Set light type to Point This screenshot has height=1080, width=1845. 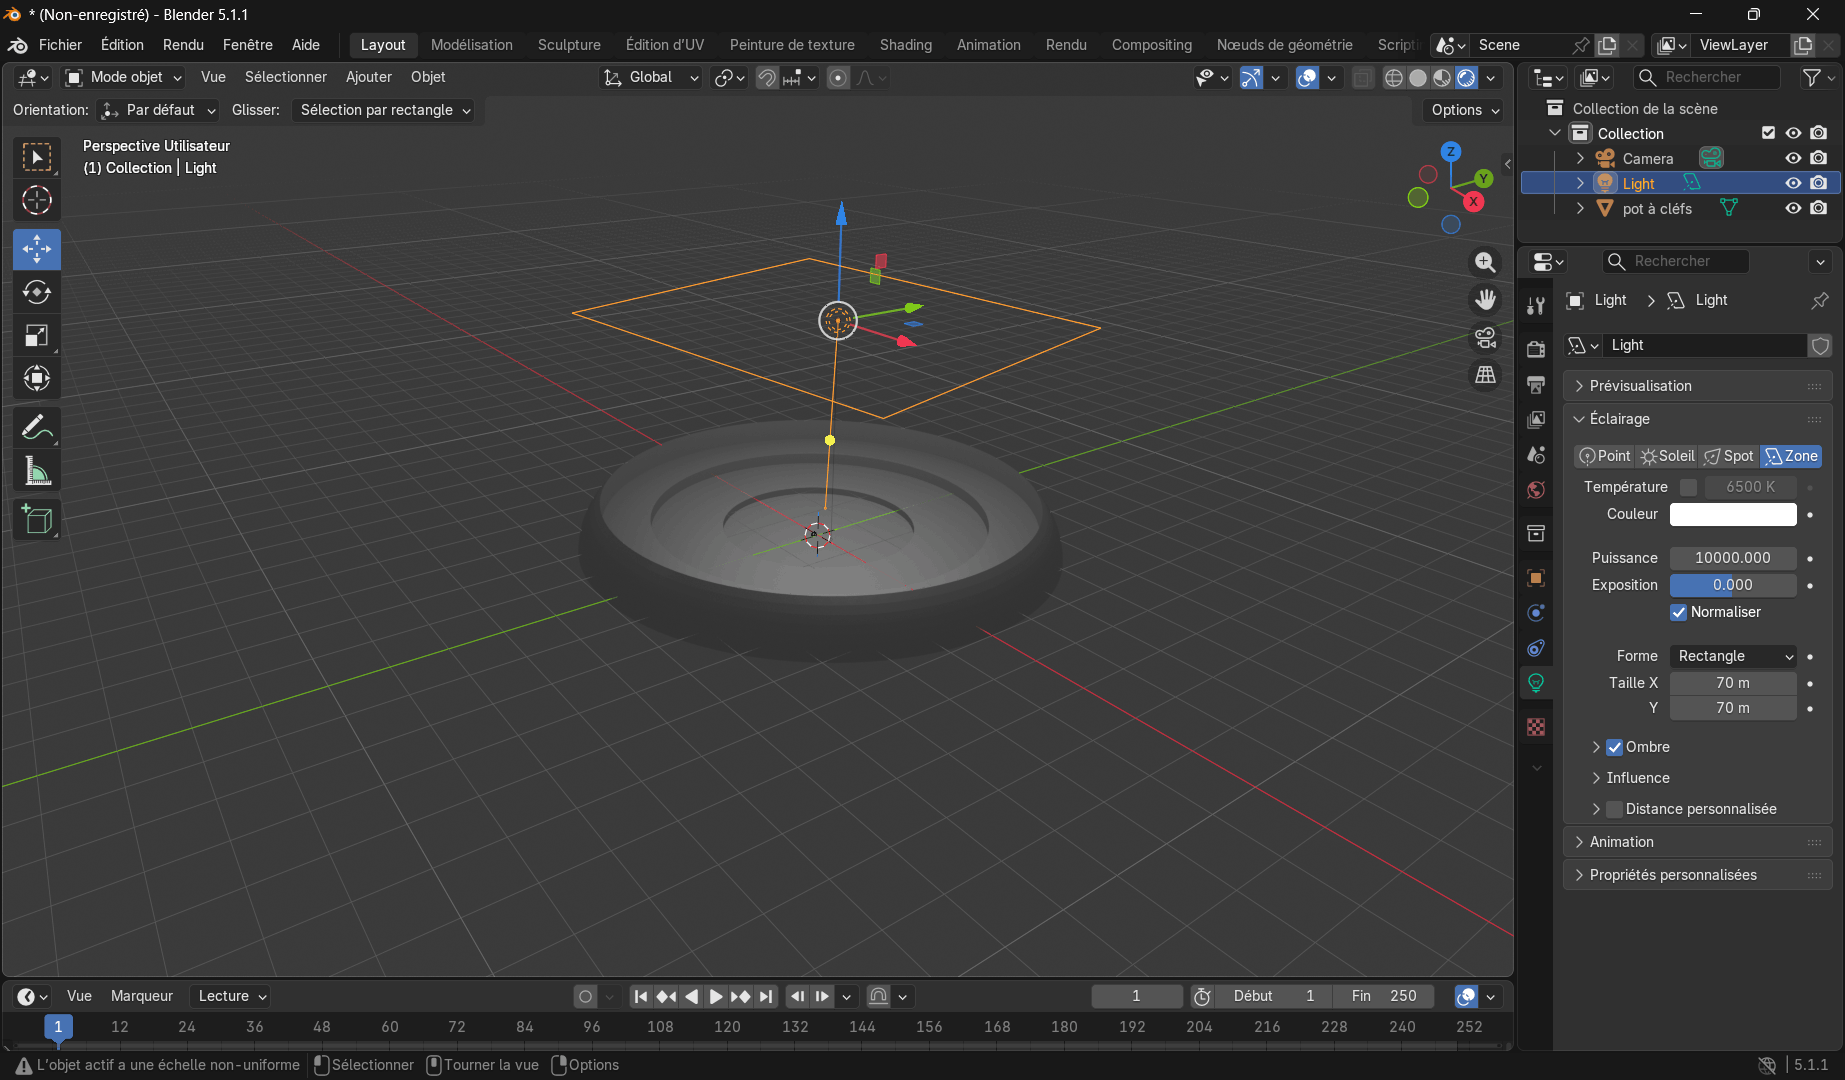point(1604,456)
